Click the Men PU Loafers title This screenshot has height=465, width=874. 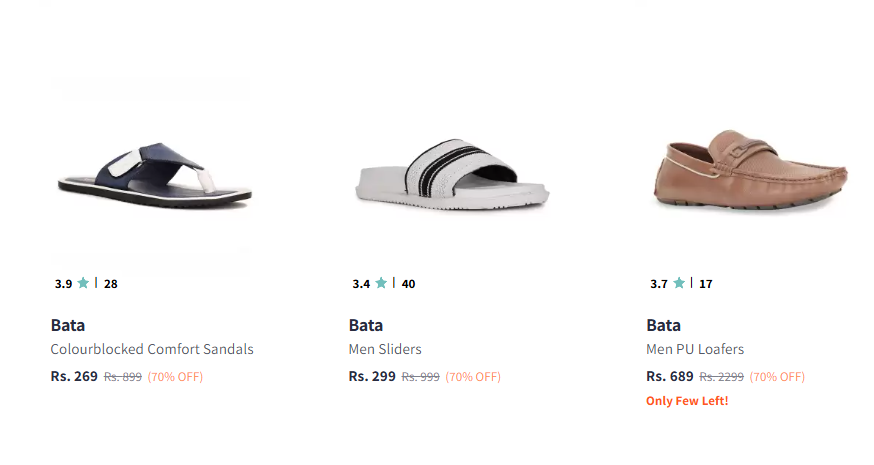[x=695, y=350]
